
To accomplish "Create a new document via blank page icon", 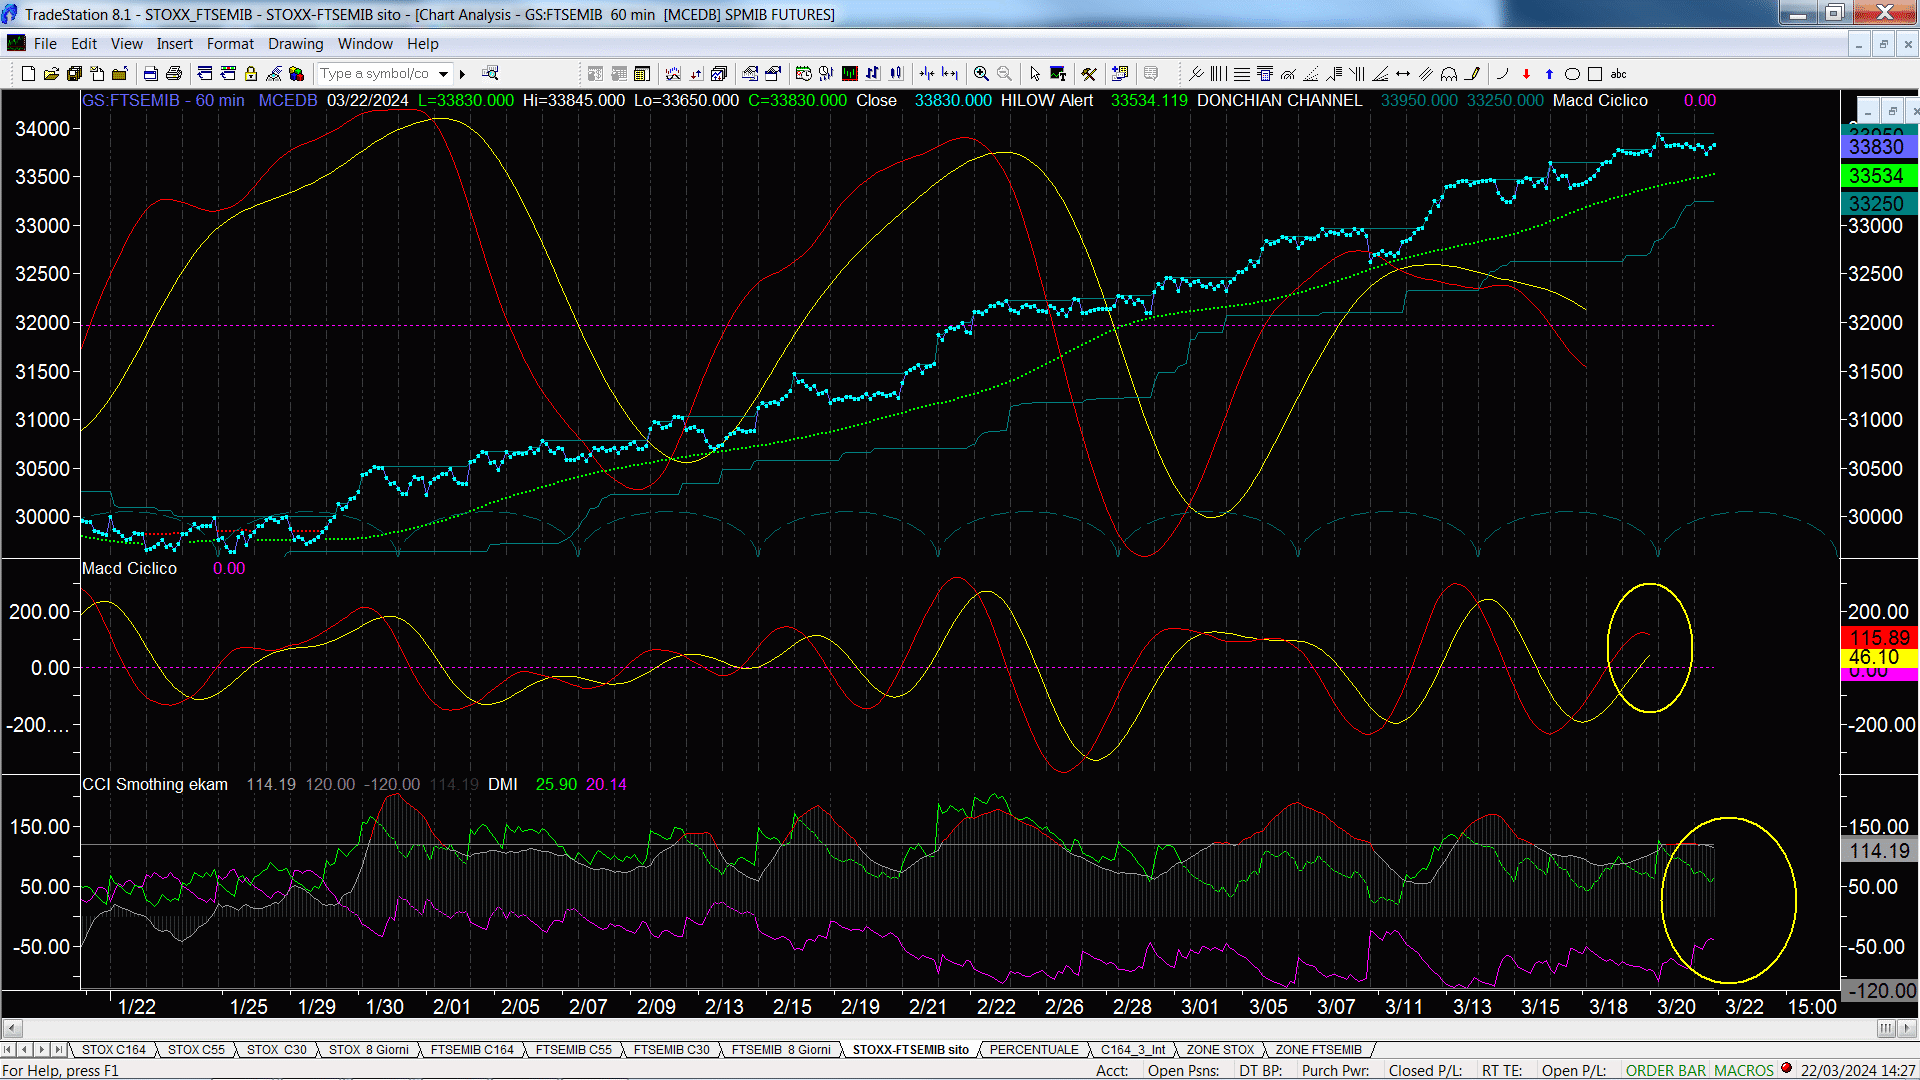I will pyautogui.click(x=28, y=73).
